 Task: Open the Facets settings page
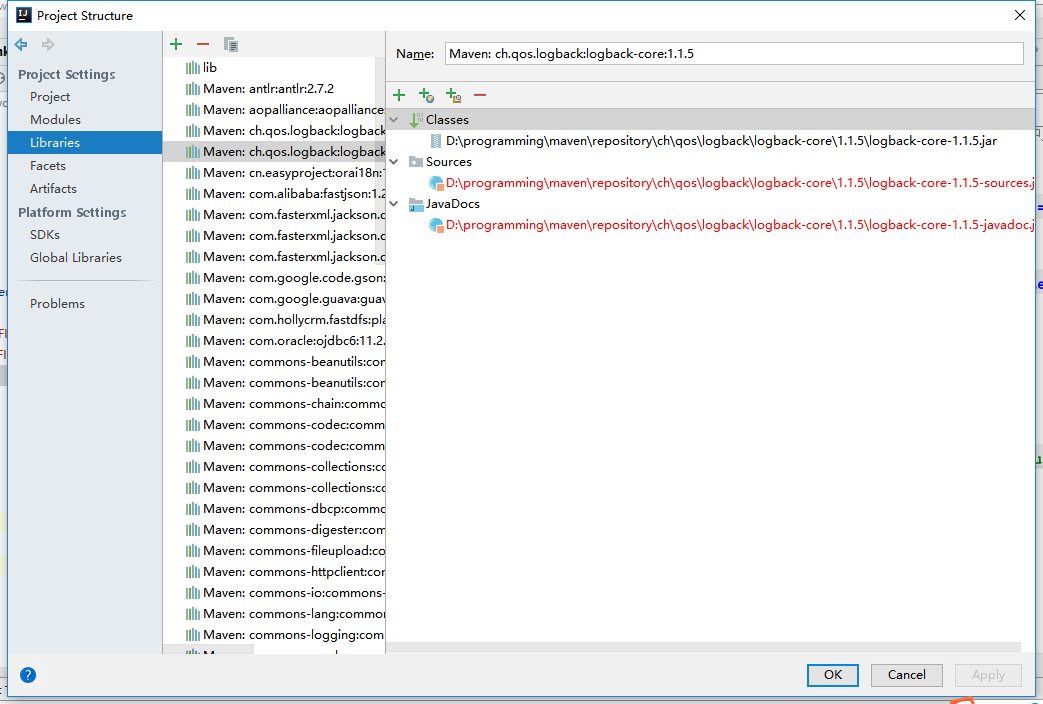(x=48, y=166)
